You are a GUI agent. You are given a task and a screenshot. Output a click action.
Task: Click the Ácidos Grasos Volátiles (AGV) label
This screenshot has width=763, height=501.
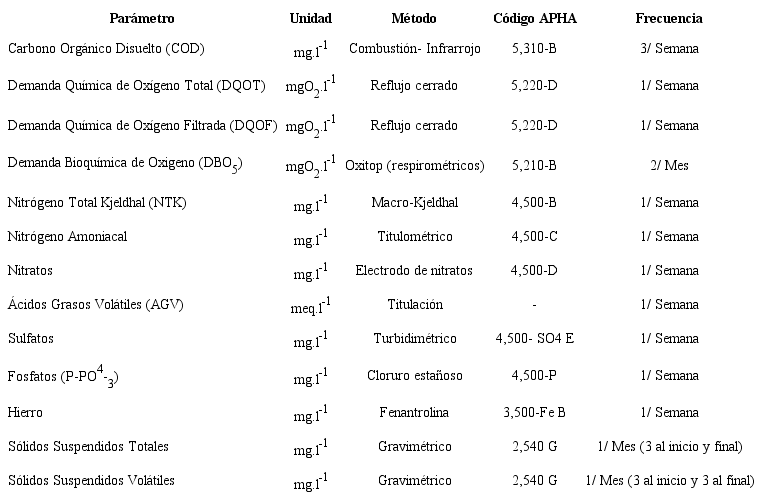point(95,304)
